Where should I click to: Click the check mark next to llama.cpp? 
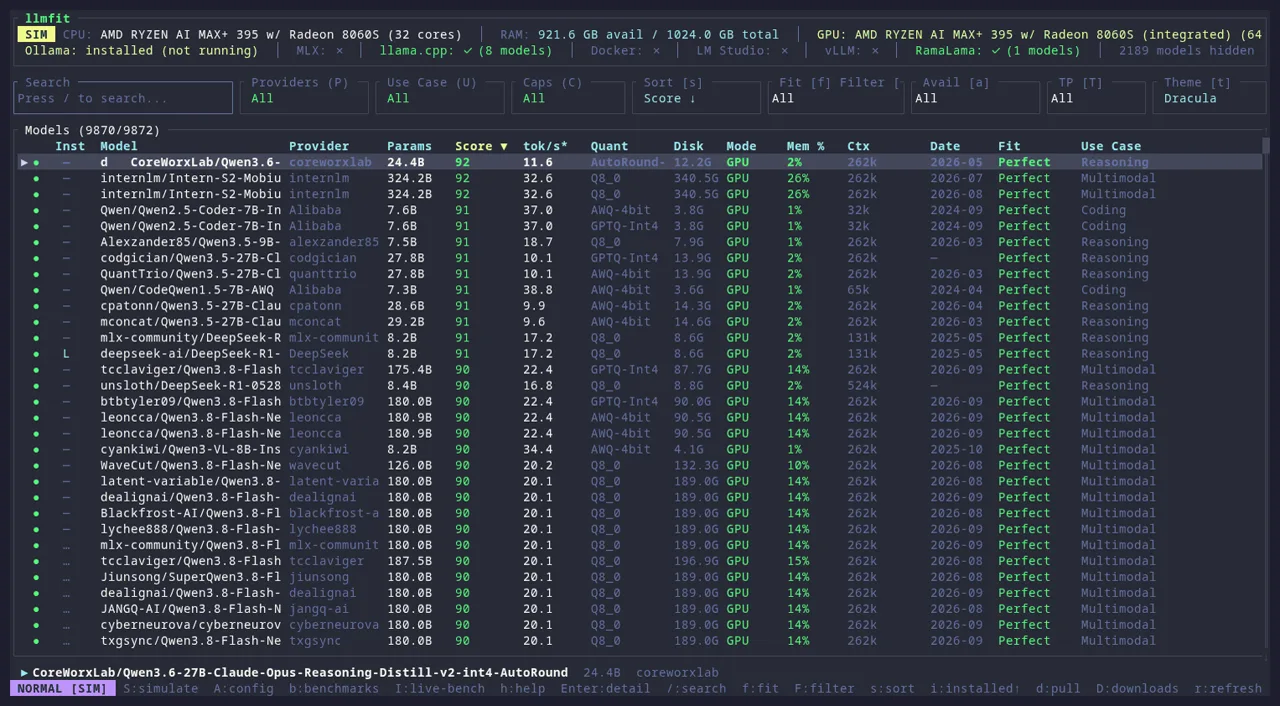(x=468, y=50)
